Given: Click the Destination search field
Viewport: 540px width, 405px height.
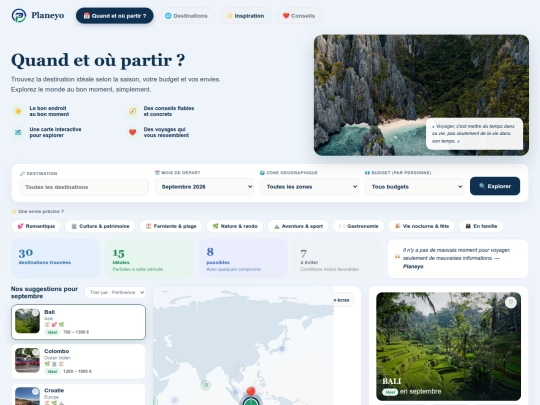Looking at the screenshot, I should click(x=84, y=187).
